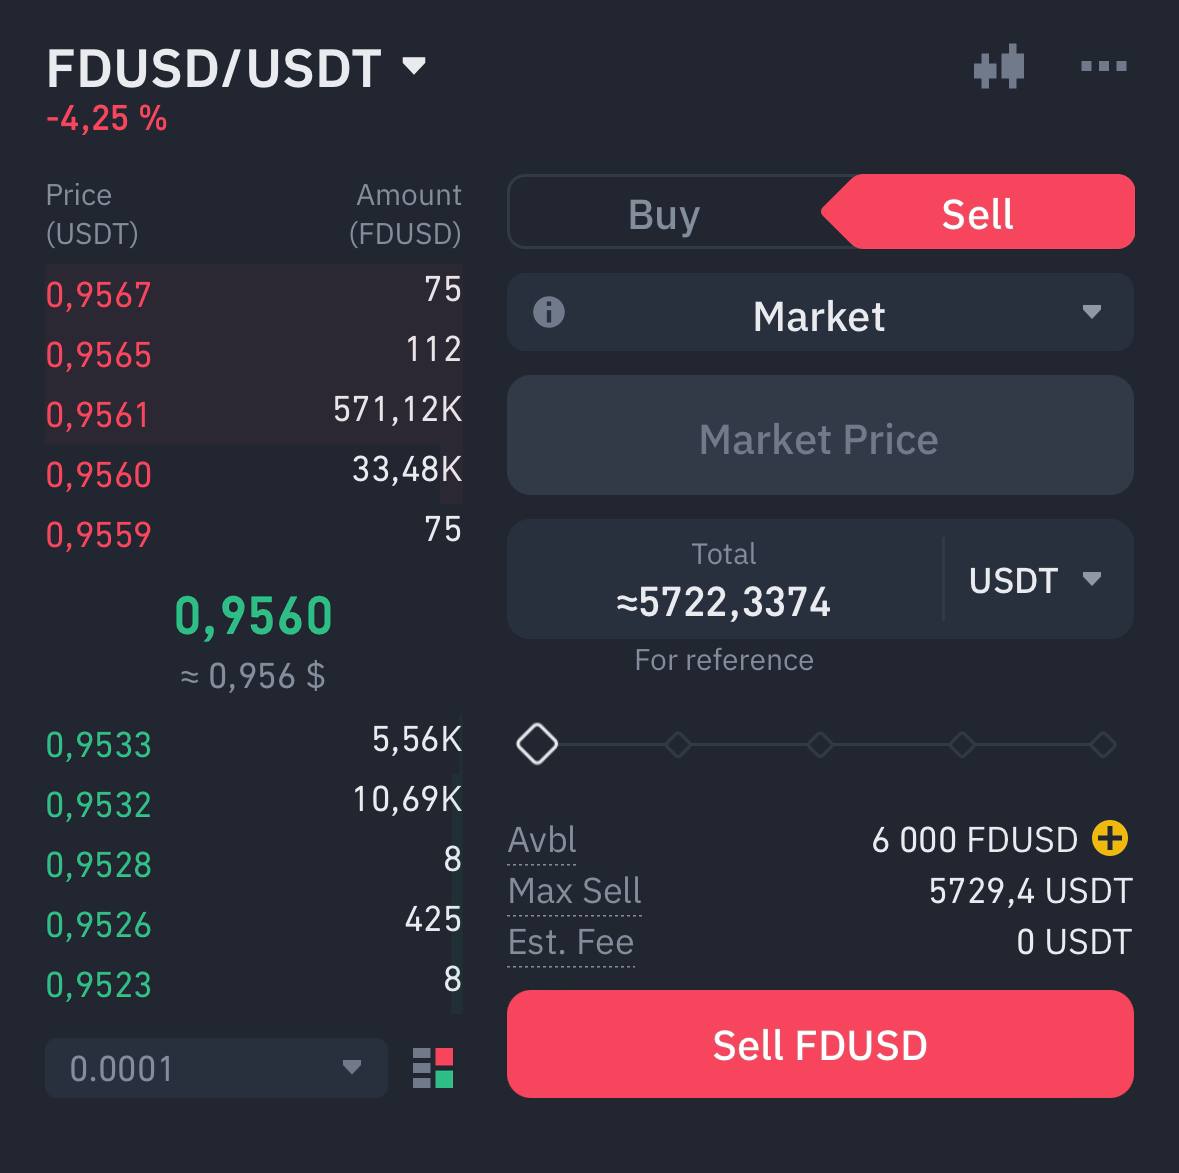Viewport: 1179px width, 1173px height.
Task: Open the 0.0001 price precision dropdown
Action: point(216,1068)
